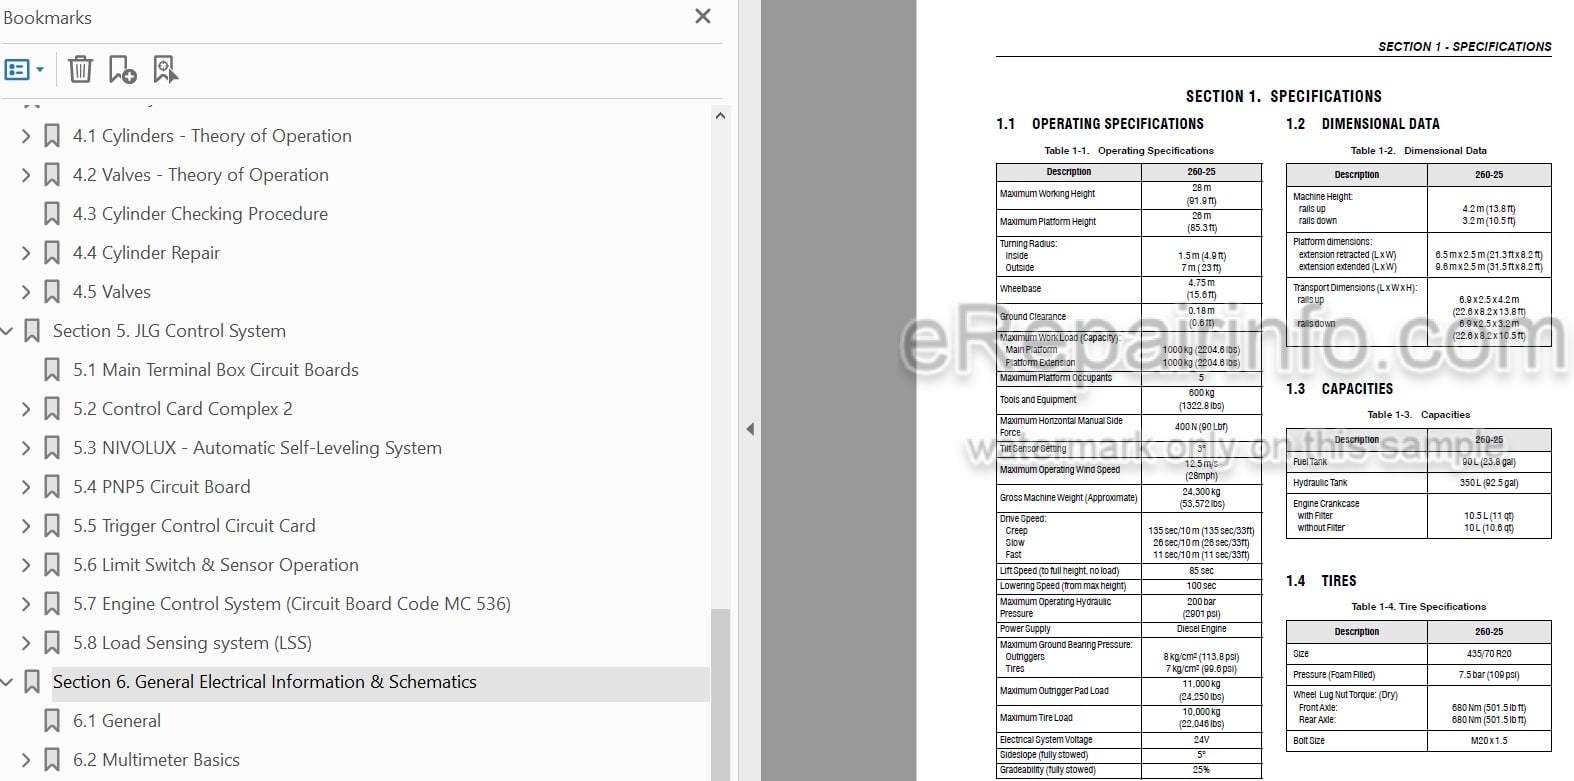Open 4.2 Valves - Theory of Operation
Image resolution: width=1574 pixels, height=781 pixels.
(x=200, y=175)
